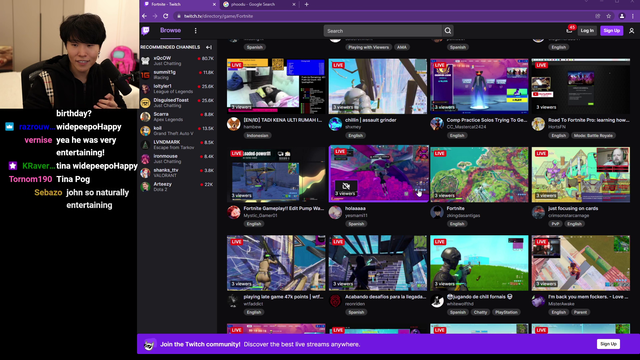Open the zkingdasantigas channel name link
Image resolution: width=640 pixels, height=360 pixels.
click(x=463, y=216)
